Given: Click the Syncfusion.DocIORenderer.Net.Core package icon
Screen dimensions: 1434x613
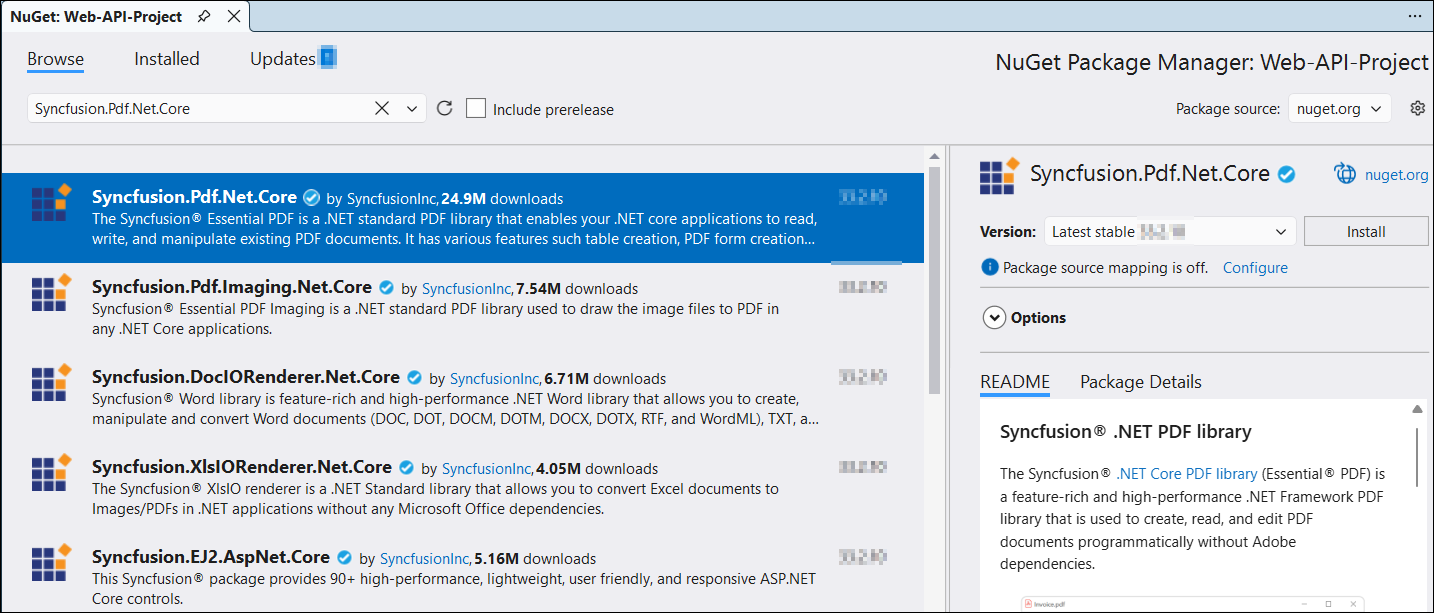Looking at the screenshot, I should tap(51, 381).
